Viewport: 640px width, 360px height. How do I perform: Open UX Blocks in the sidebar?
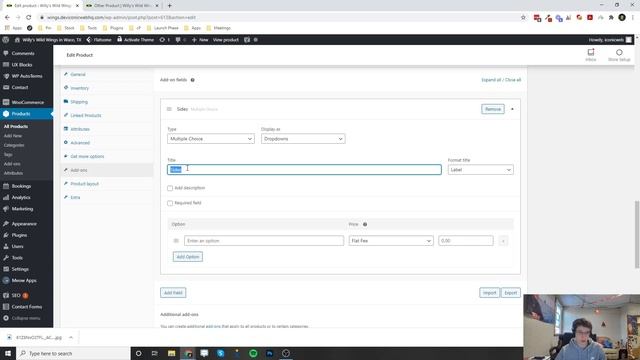22,65
